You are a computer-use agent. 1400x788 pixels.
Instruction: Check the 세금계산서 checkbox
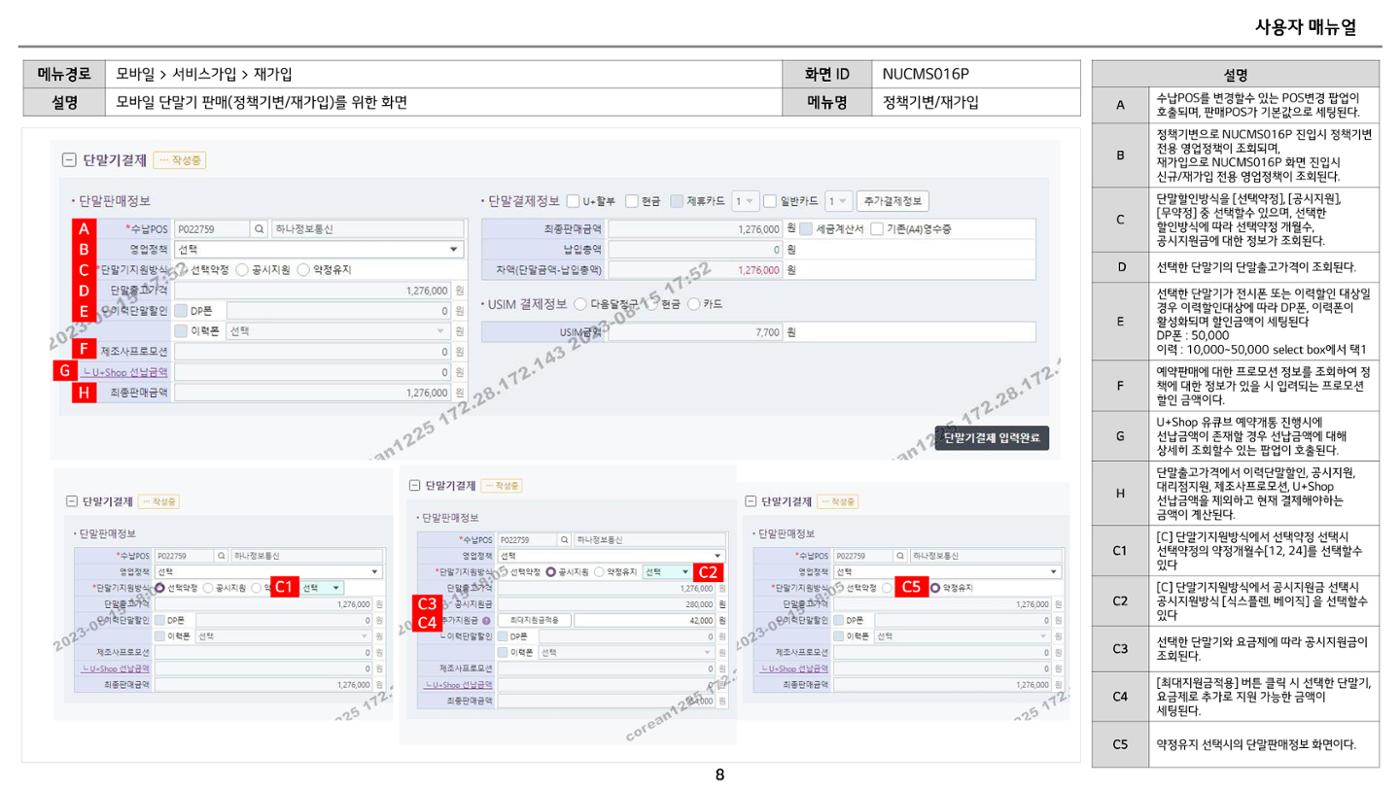(x=806, y=229)
